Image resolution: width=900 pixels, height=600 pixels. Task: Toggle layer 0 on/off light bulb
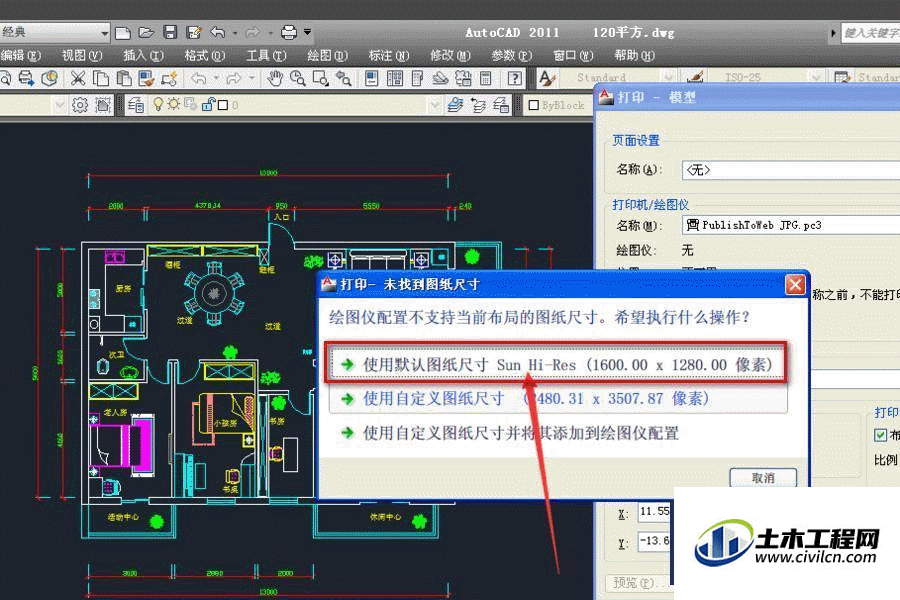(x=158, y=104)
